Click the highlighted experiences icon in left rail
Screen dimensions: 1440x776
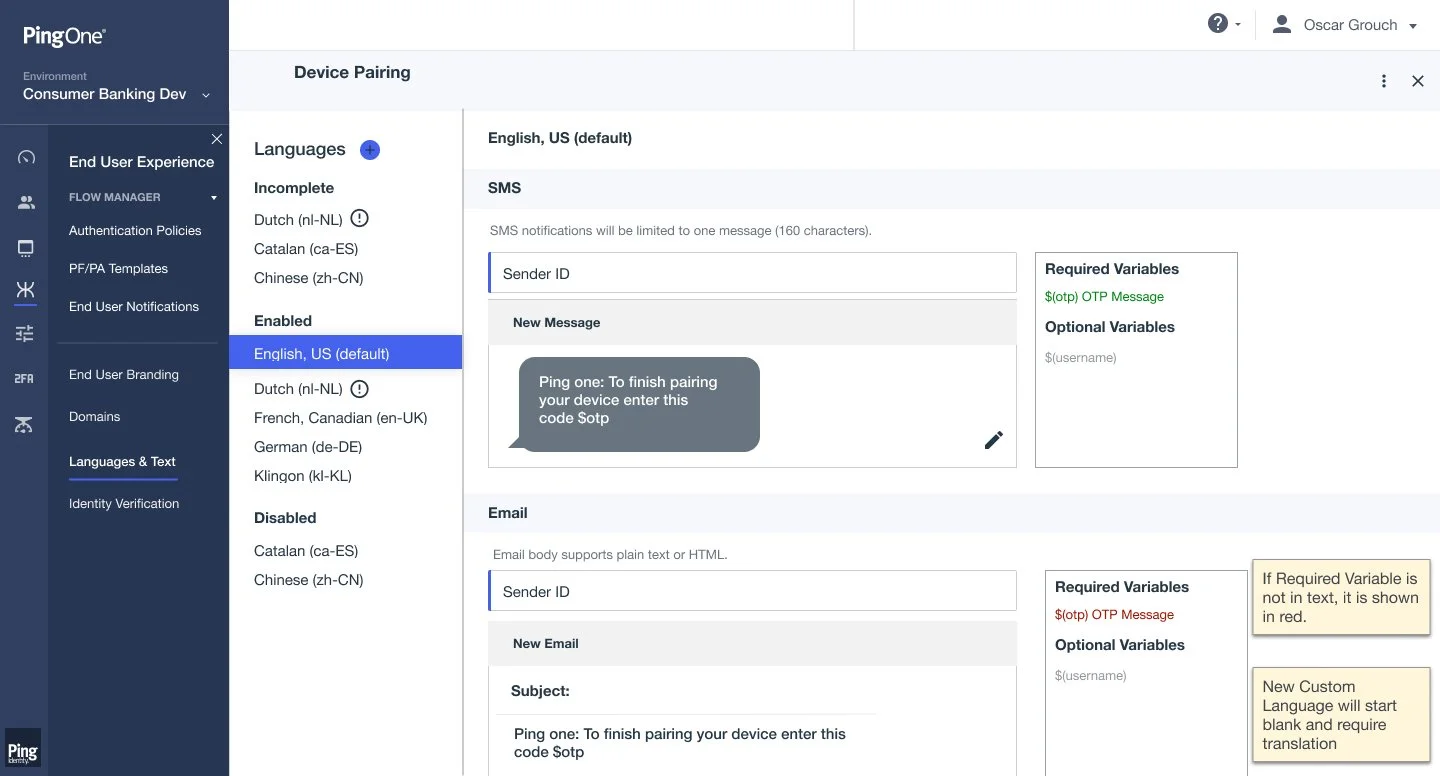pos(26,290)
